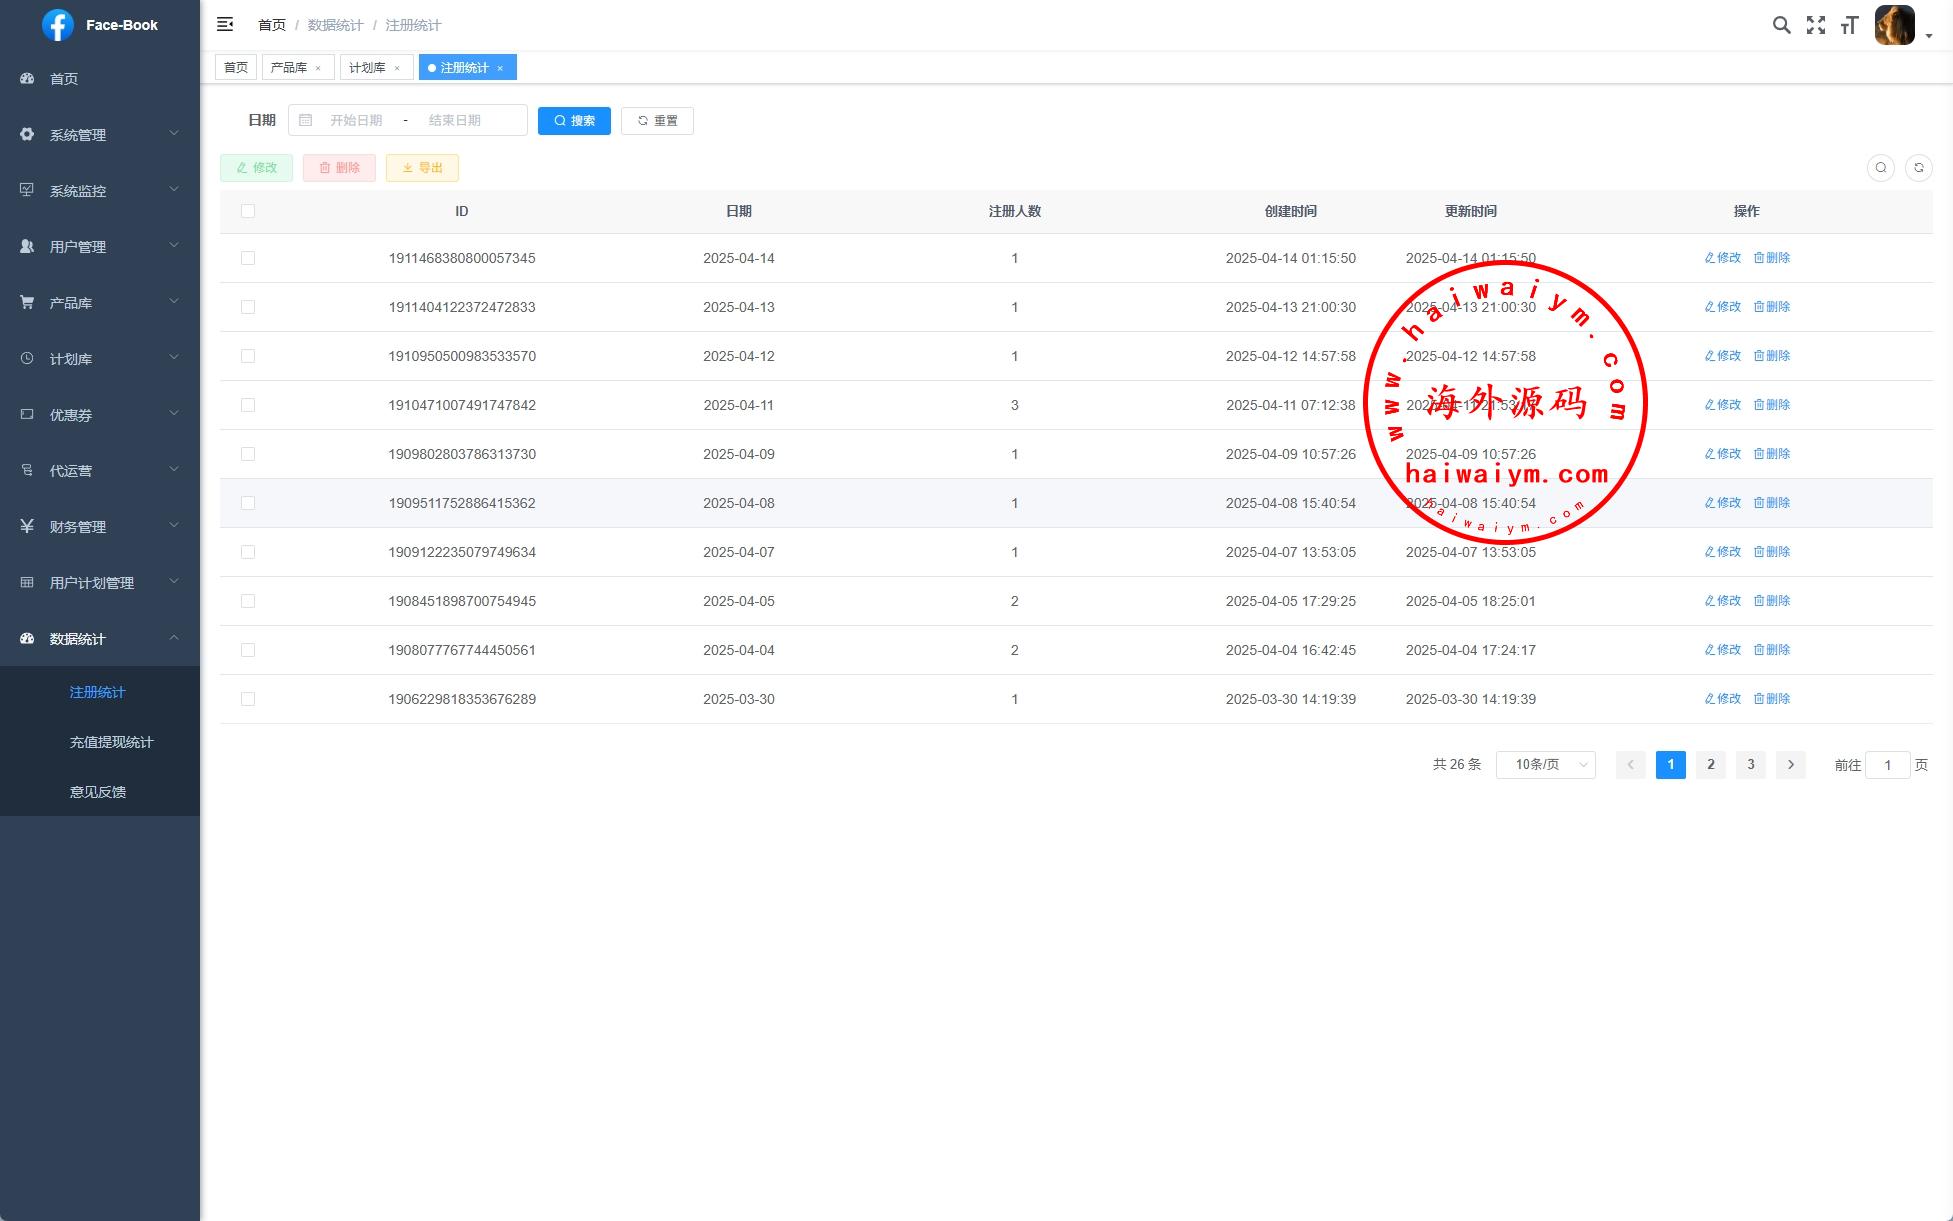
Task: Check the select-all header checkbox
Action: (x=248, y=211)
